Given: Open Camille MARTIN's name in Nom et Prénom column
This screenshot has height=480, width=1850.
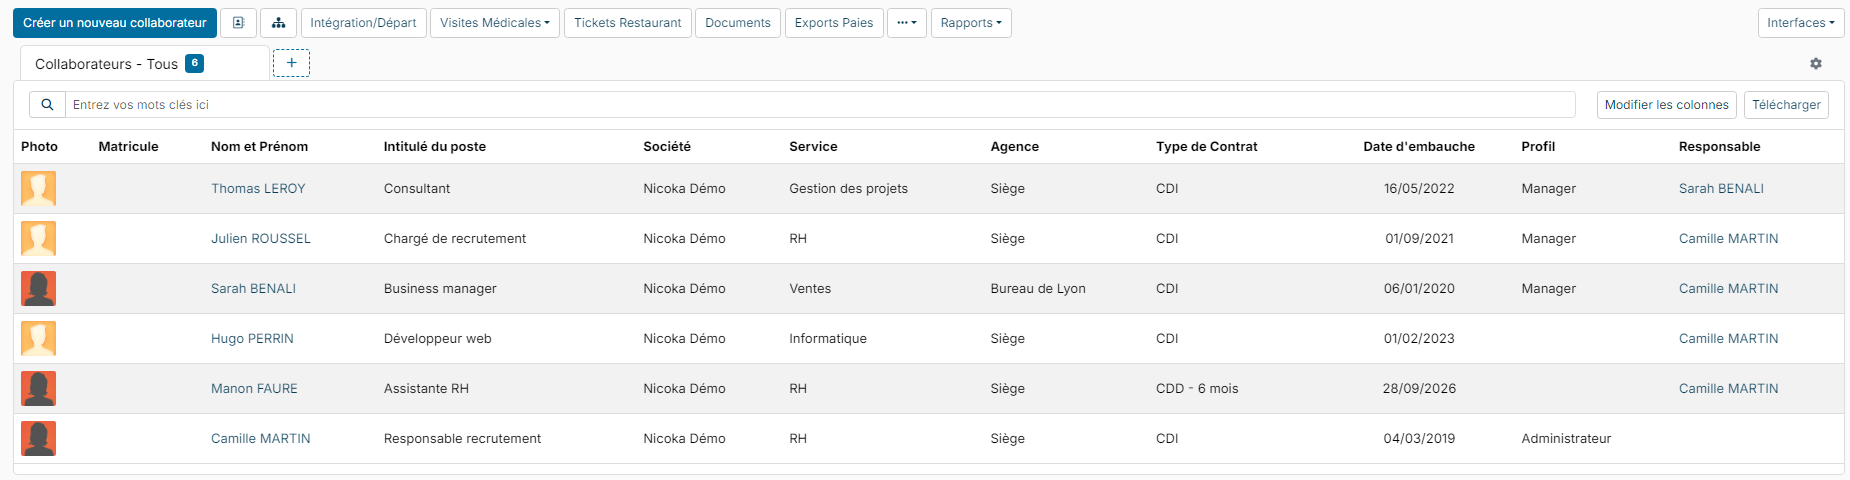Looking at the screenshot, I should (261, 438).
